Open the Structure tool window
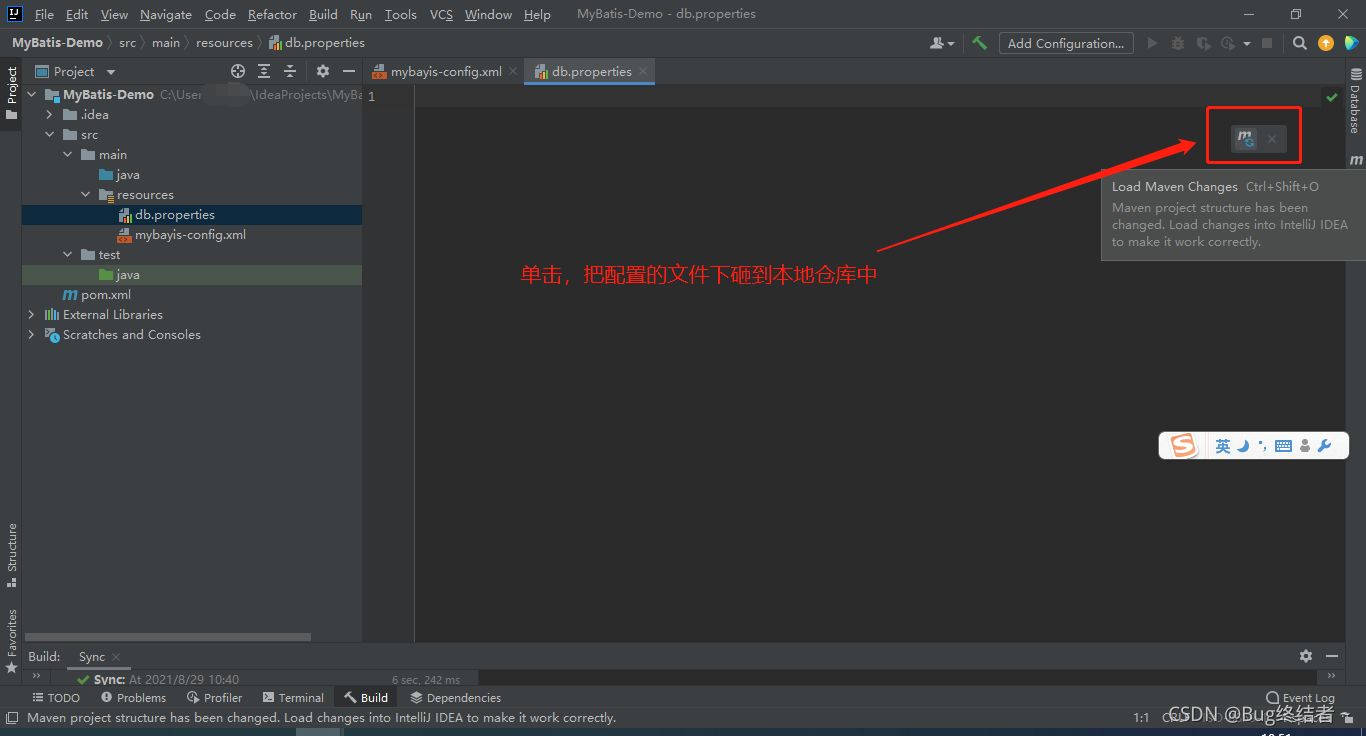 (11, 555)
